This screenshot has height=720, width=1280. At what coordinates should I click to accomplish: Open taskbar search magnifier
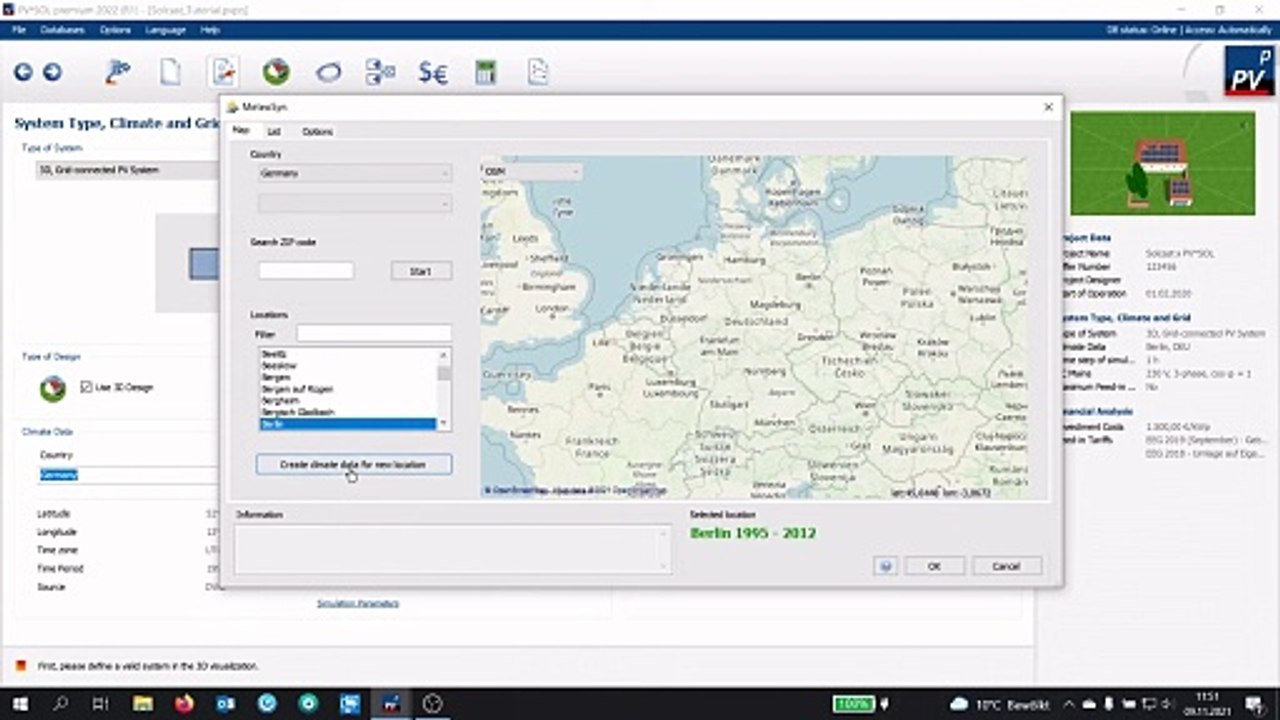(60, 704)
